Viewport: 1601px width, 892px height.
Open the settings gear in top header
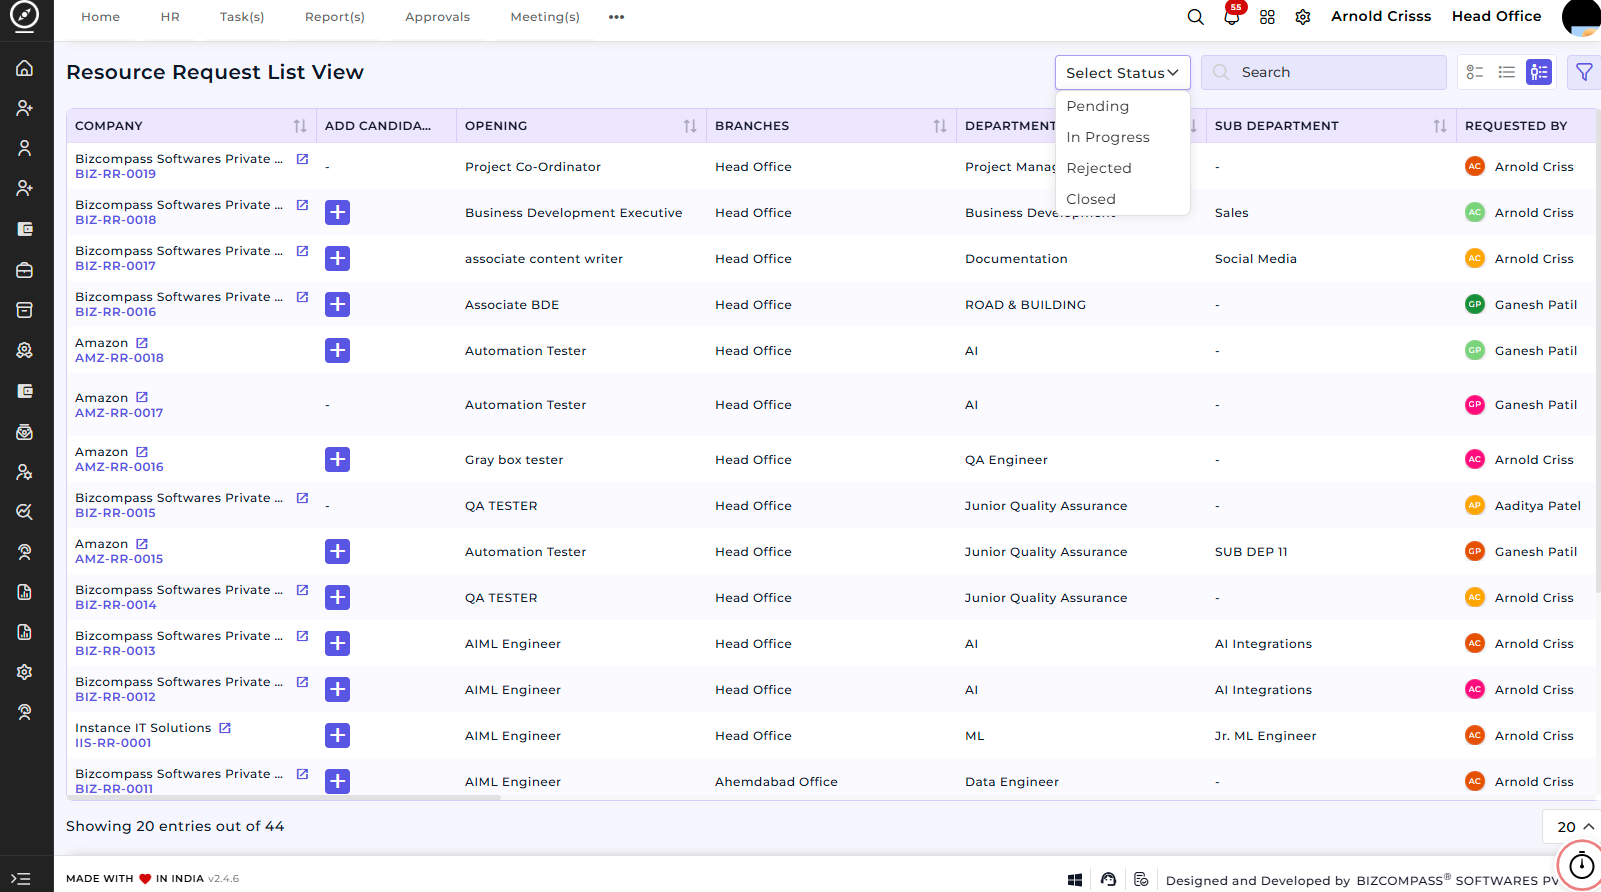pos(1303,17)
